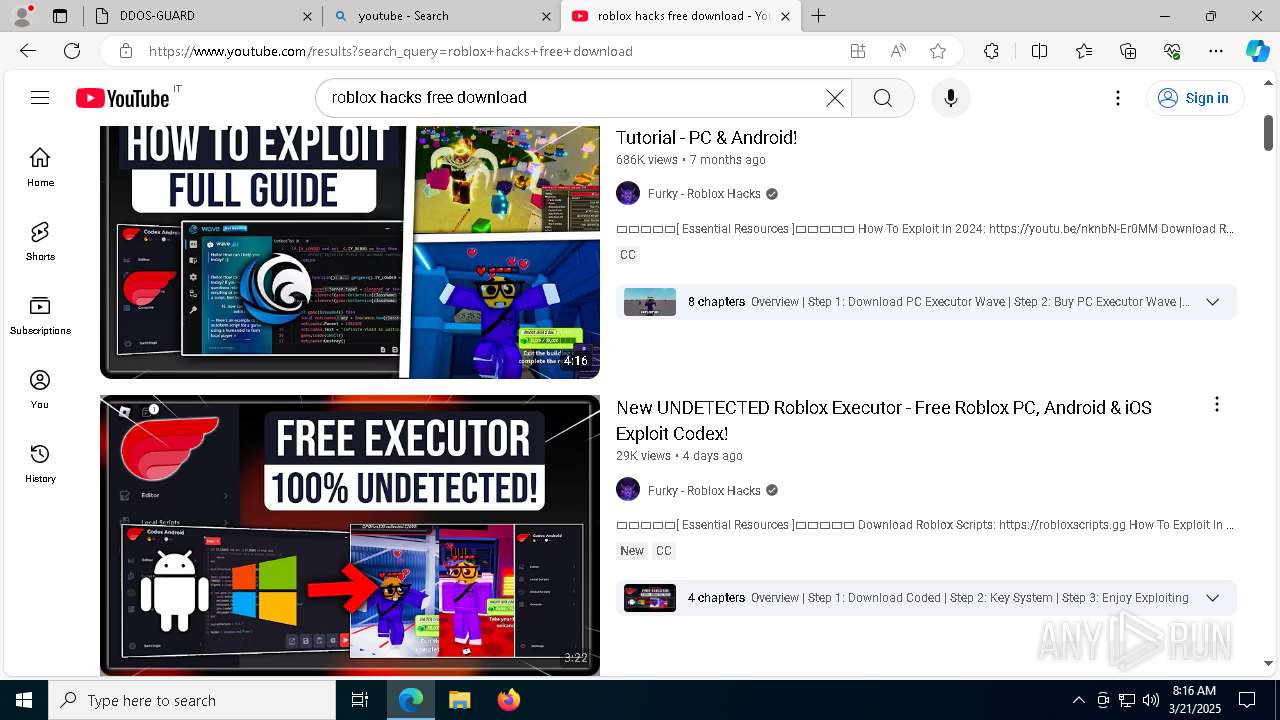The height and width of the screenshot is (720, 1280).
Task: Click Furky avatar on the Tutorial video
Action: 628,194
